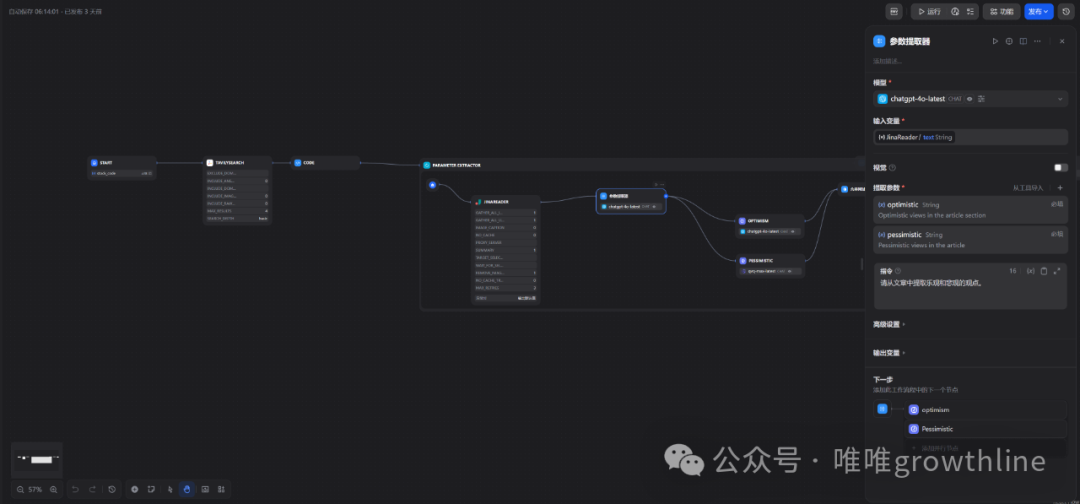Close the 参数提取器 panel
The image size is (1080, 504).
pyautogui.click(x=1061, y=41)
